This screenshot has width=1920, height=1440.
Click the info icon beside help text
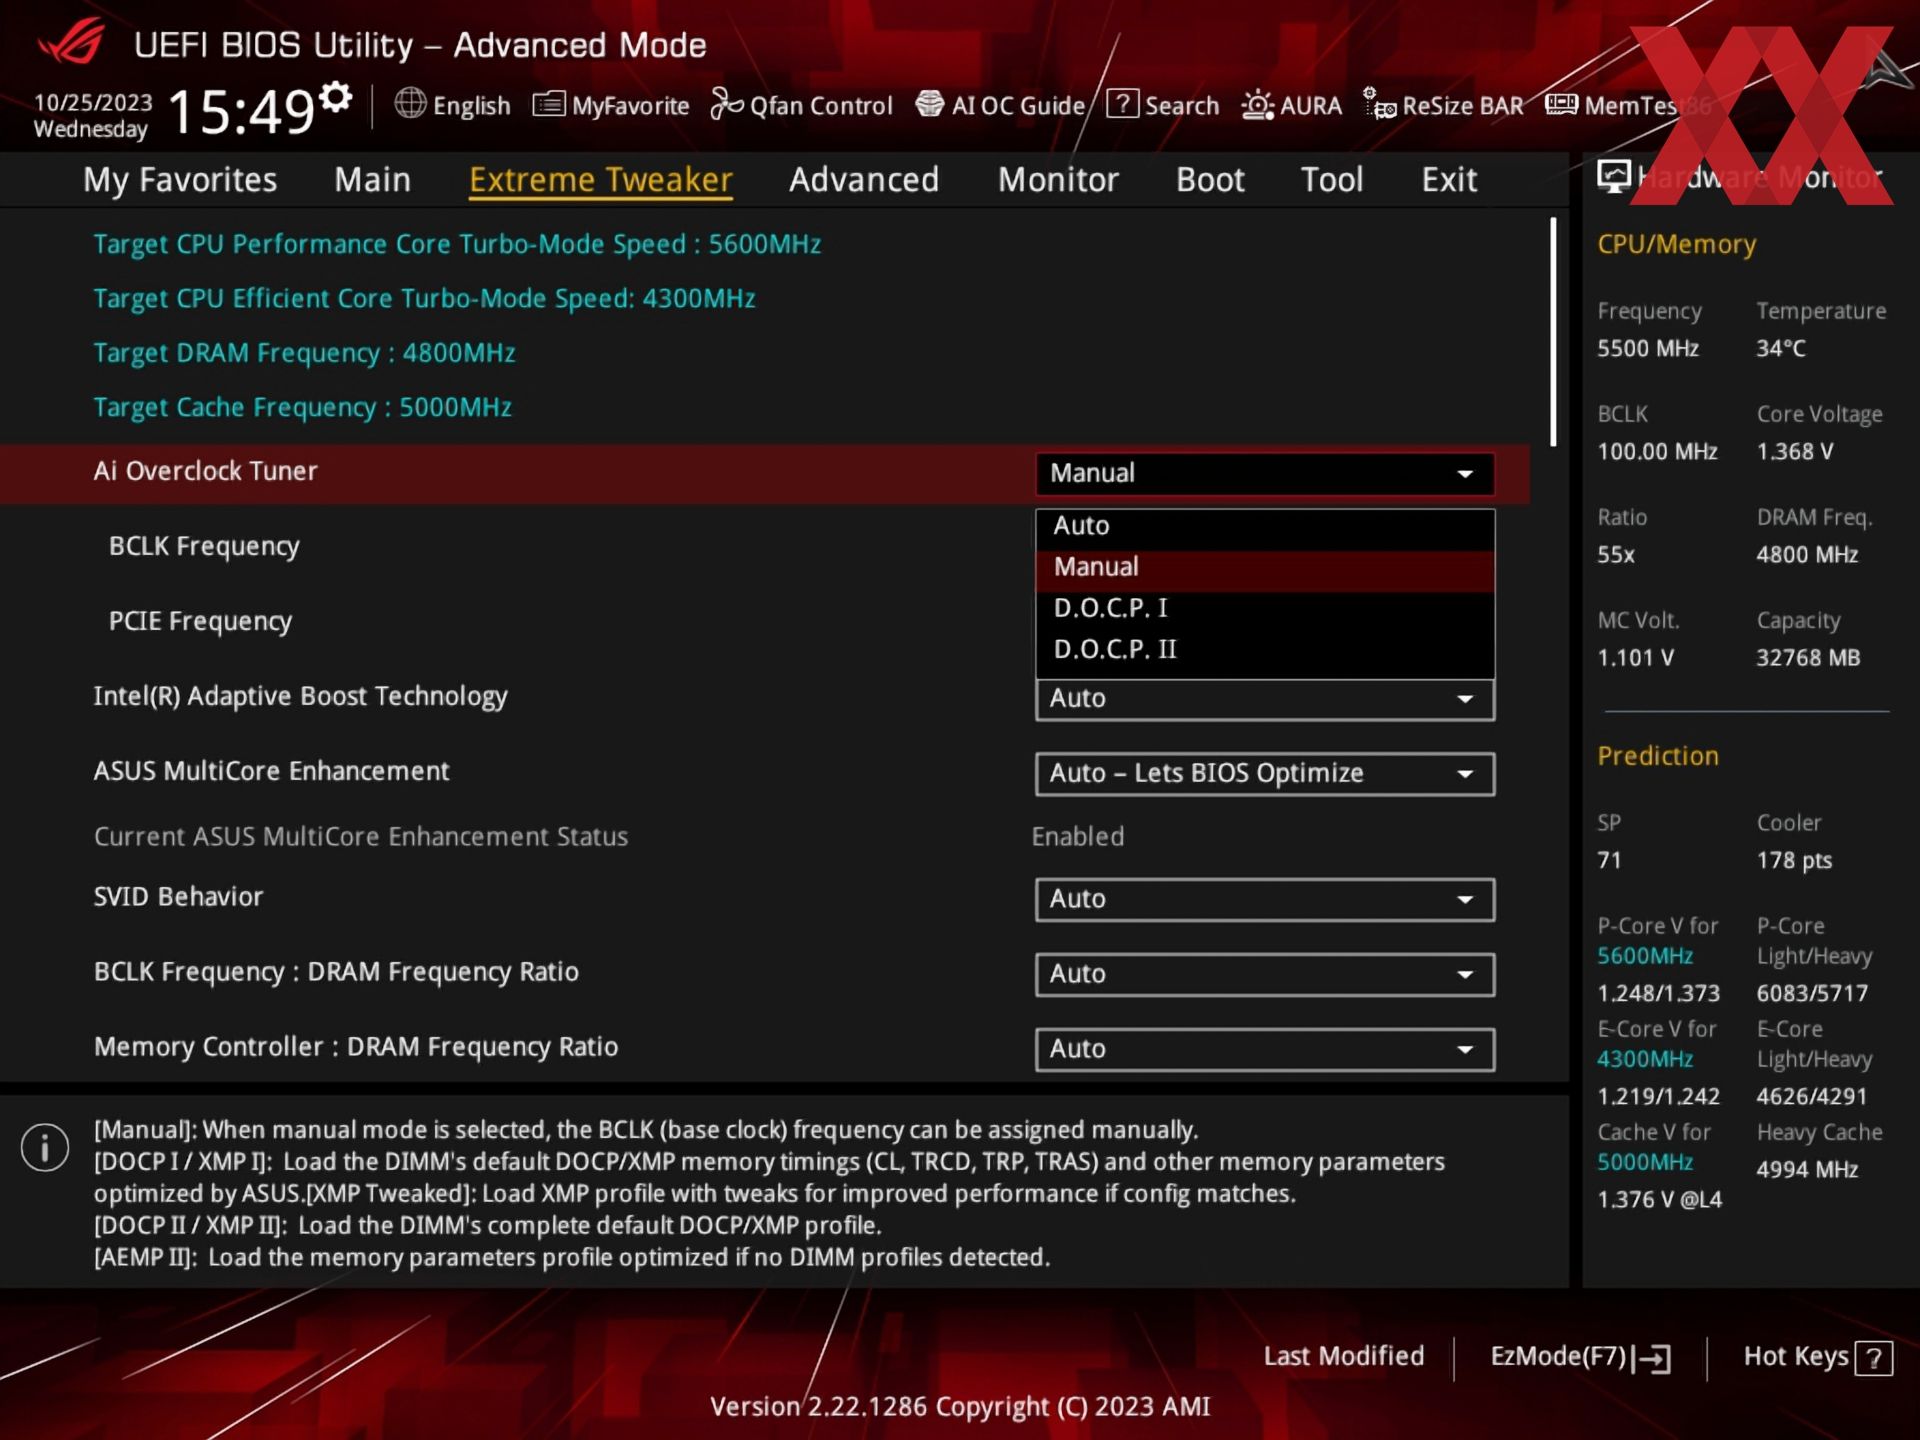45,1147
